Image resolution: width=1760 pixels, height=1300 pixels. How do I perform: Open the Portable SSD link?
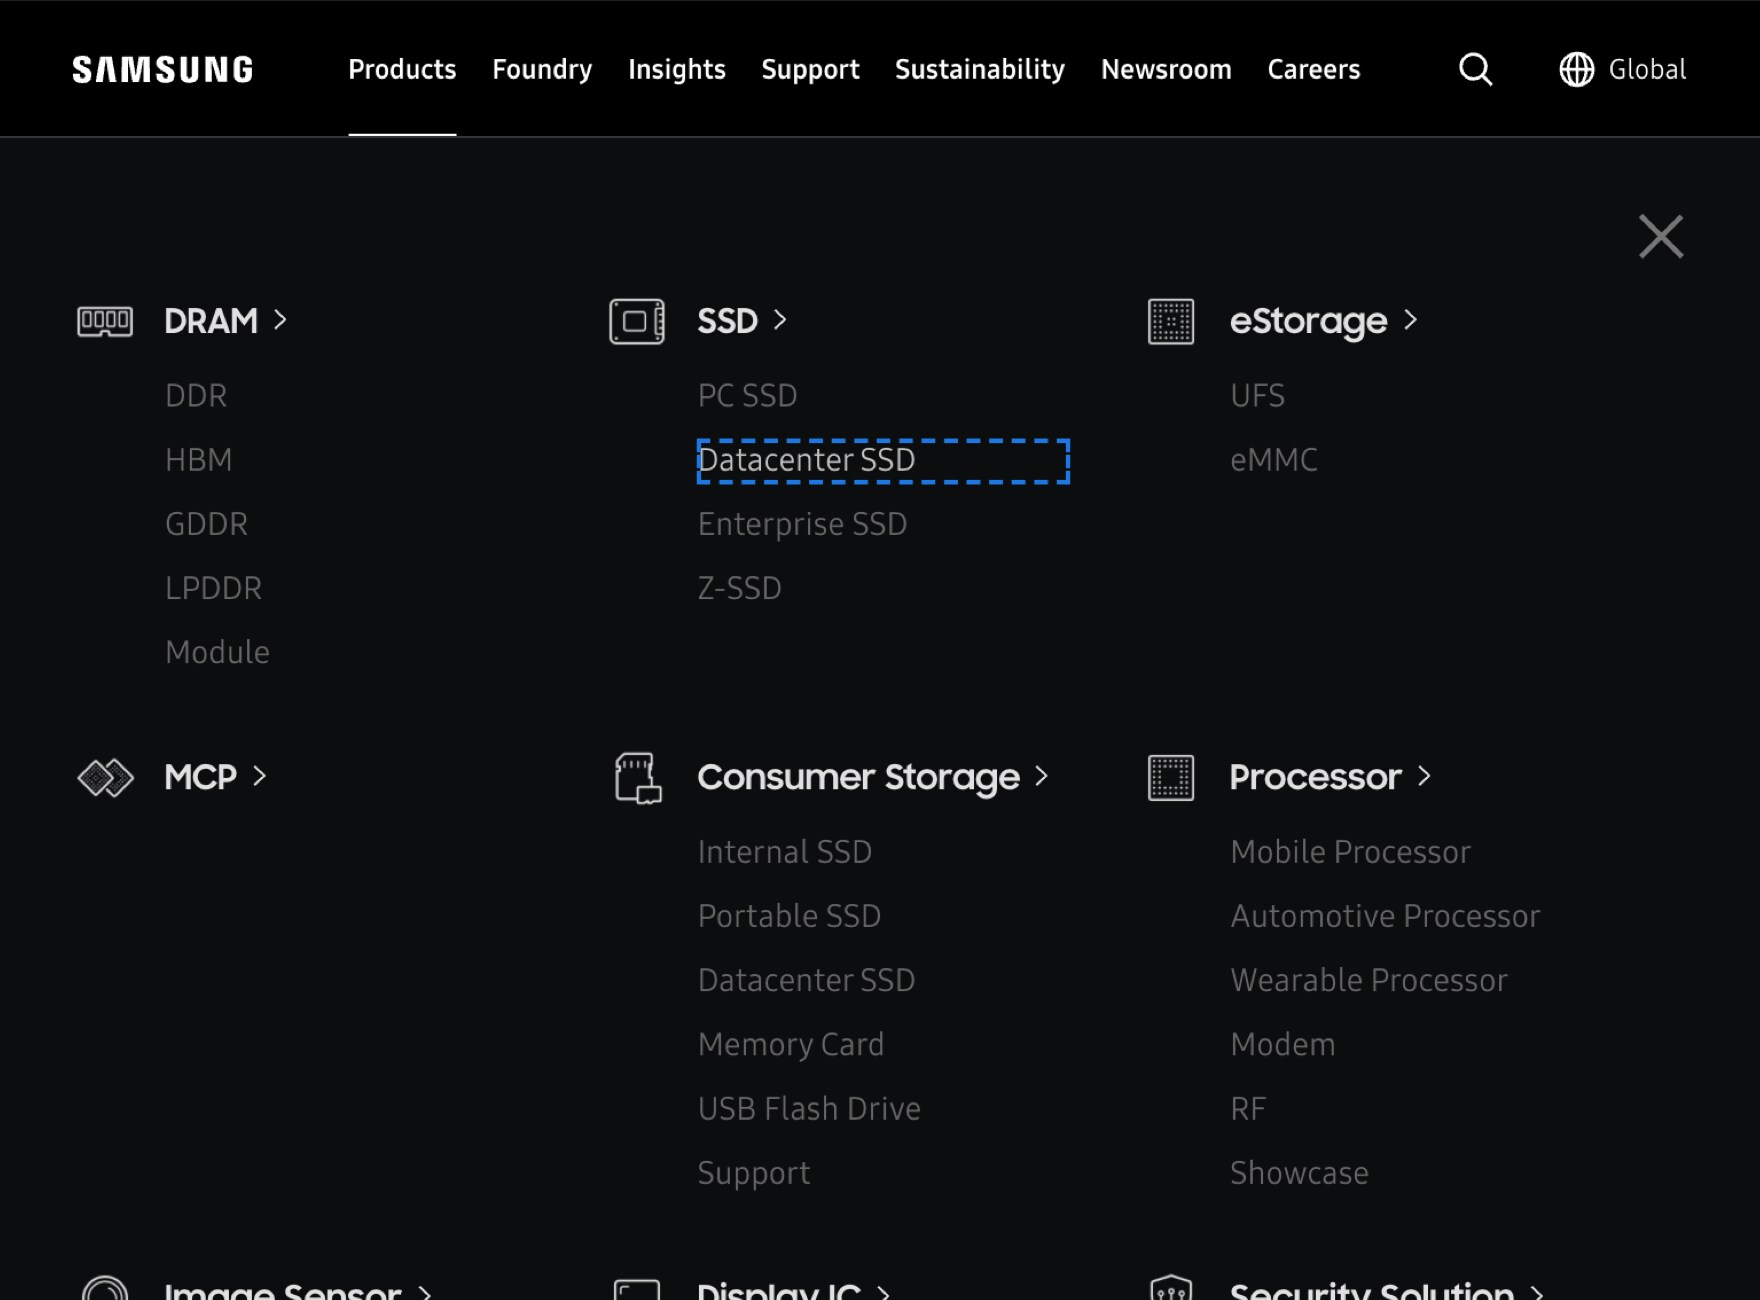click(x=789, y=915)
